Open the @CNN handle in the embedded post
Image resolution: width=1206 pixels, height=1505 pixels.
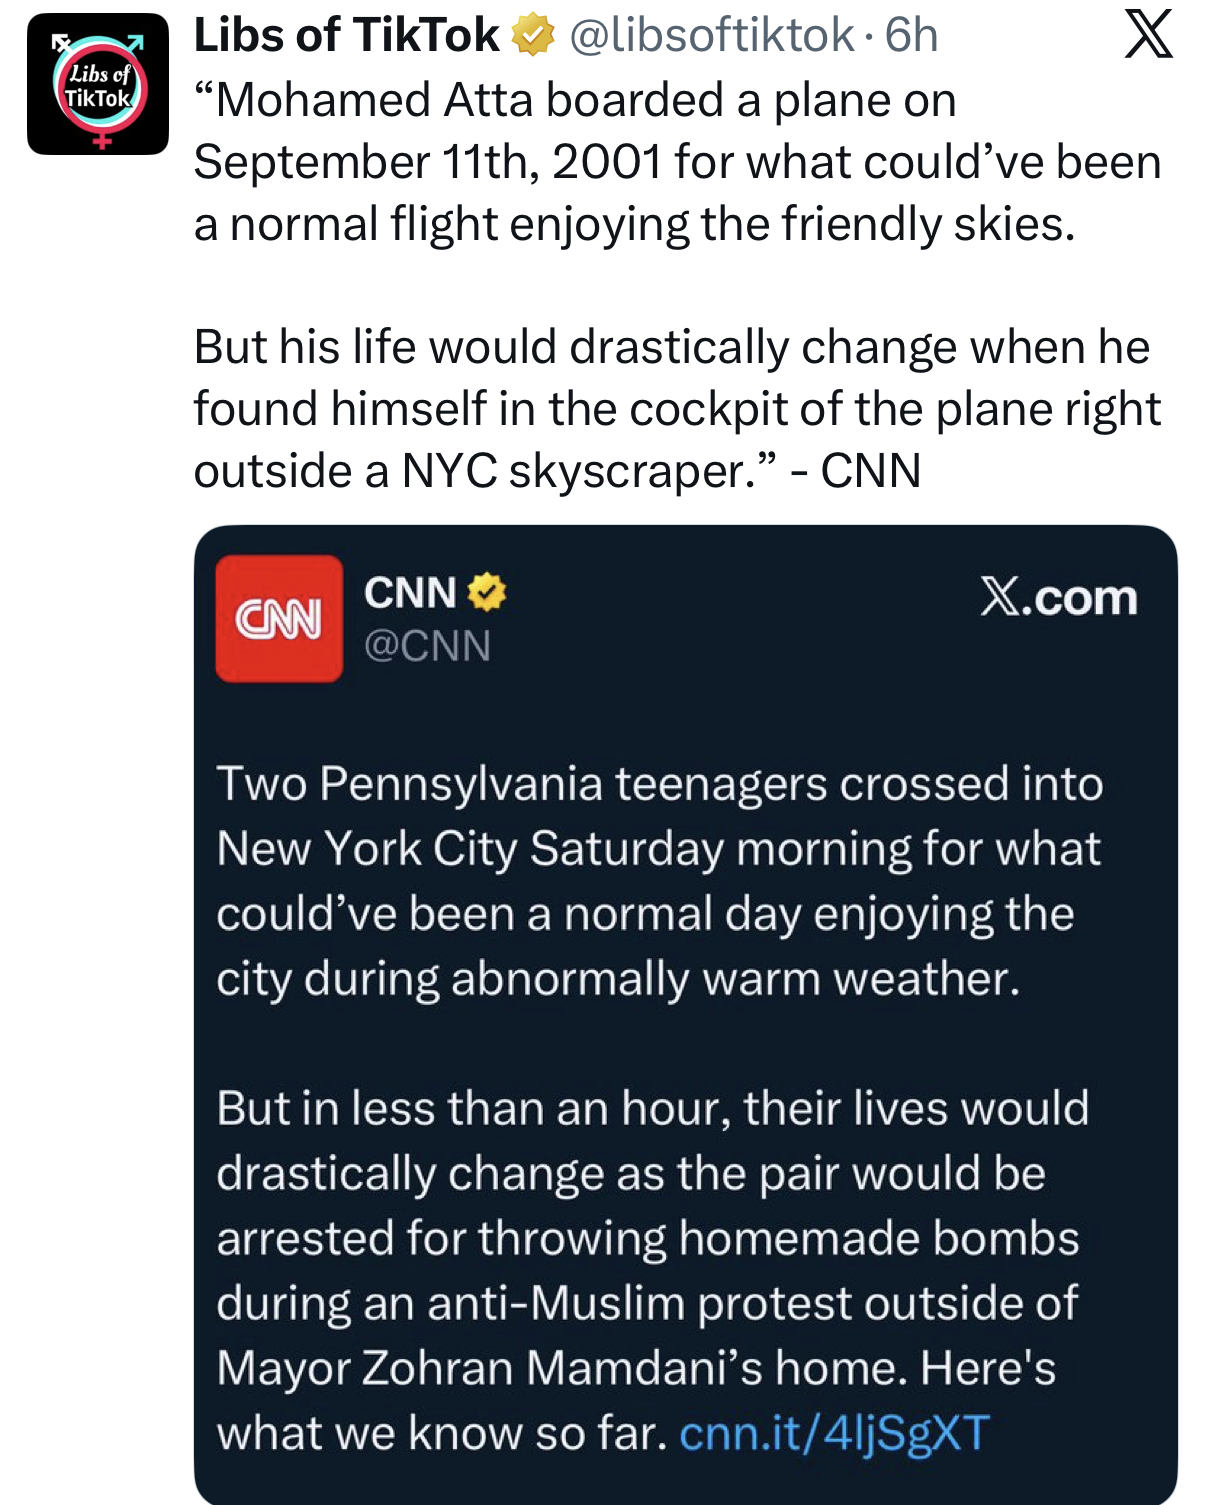point(429,646)
